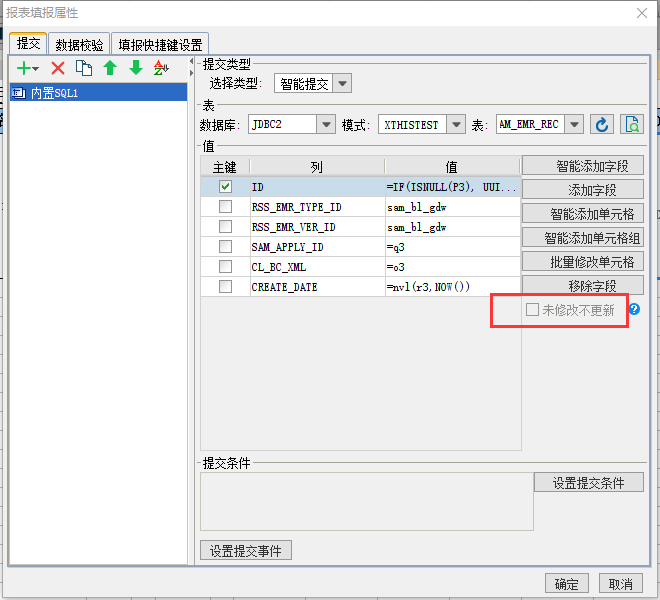Check primary key for SAM_APPLY_ID

point(225,246)
